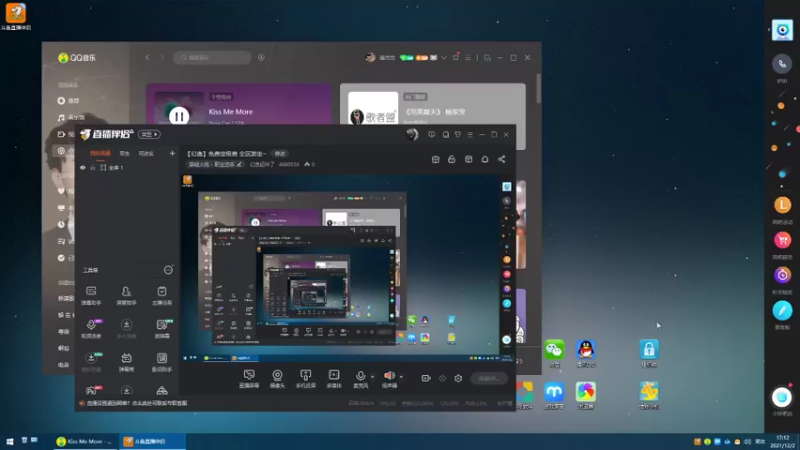Share the live room with share icon
800x450 pixels.
tap(502, 159)
